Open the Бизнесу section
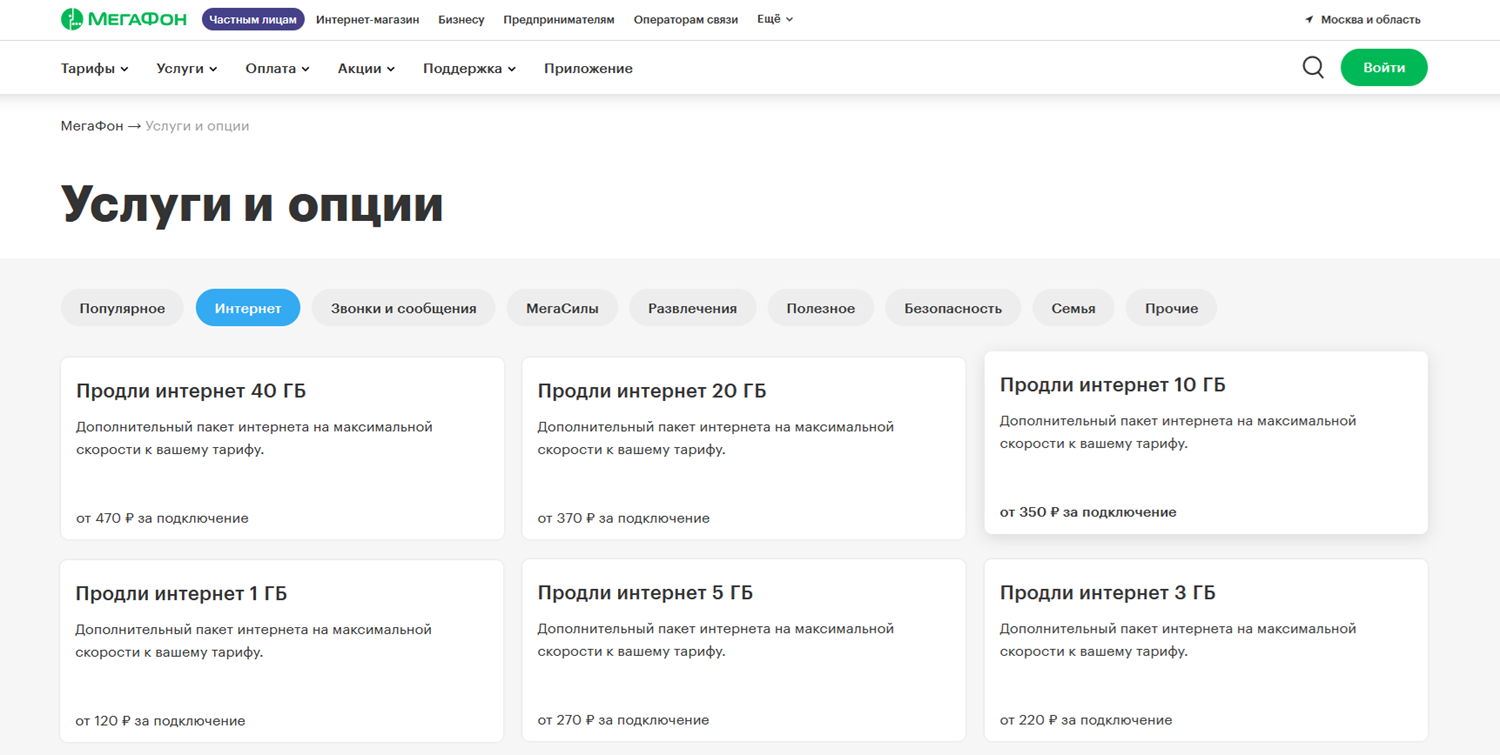The image size is (1500, 755). click(461, 19)
